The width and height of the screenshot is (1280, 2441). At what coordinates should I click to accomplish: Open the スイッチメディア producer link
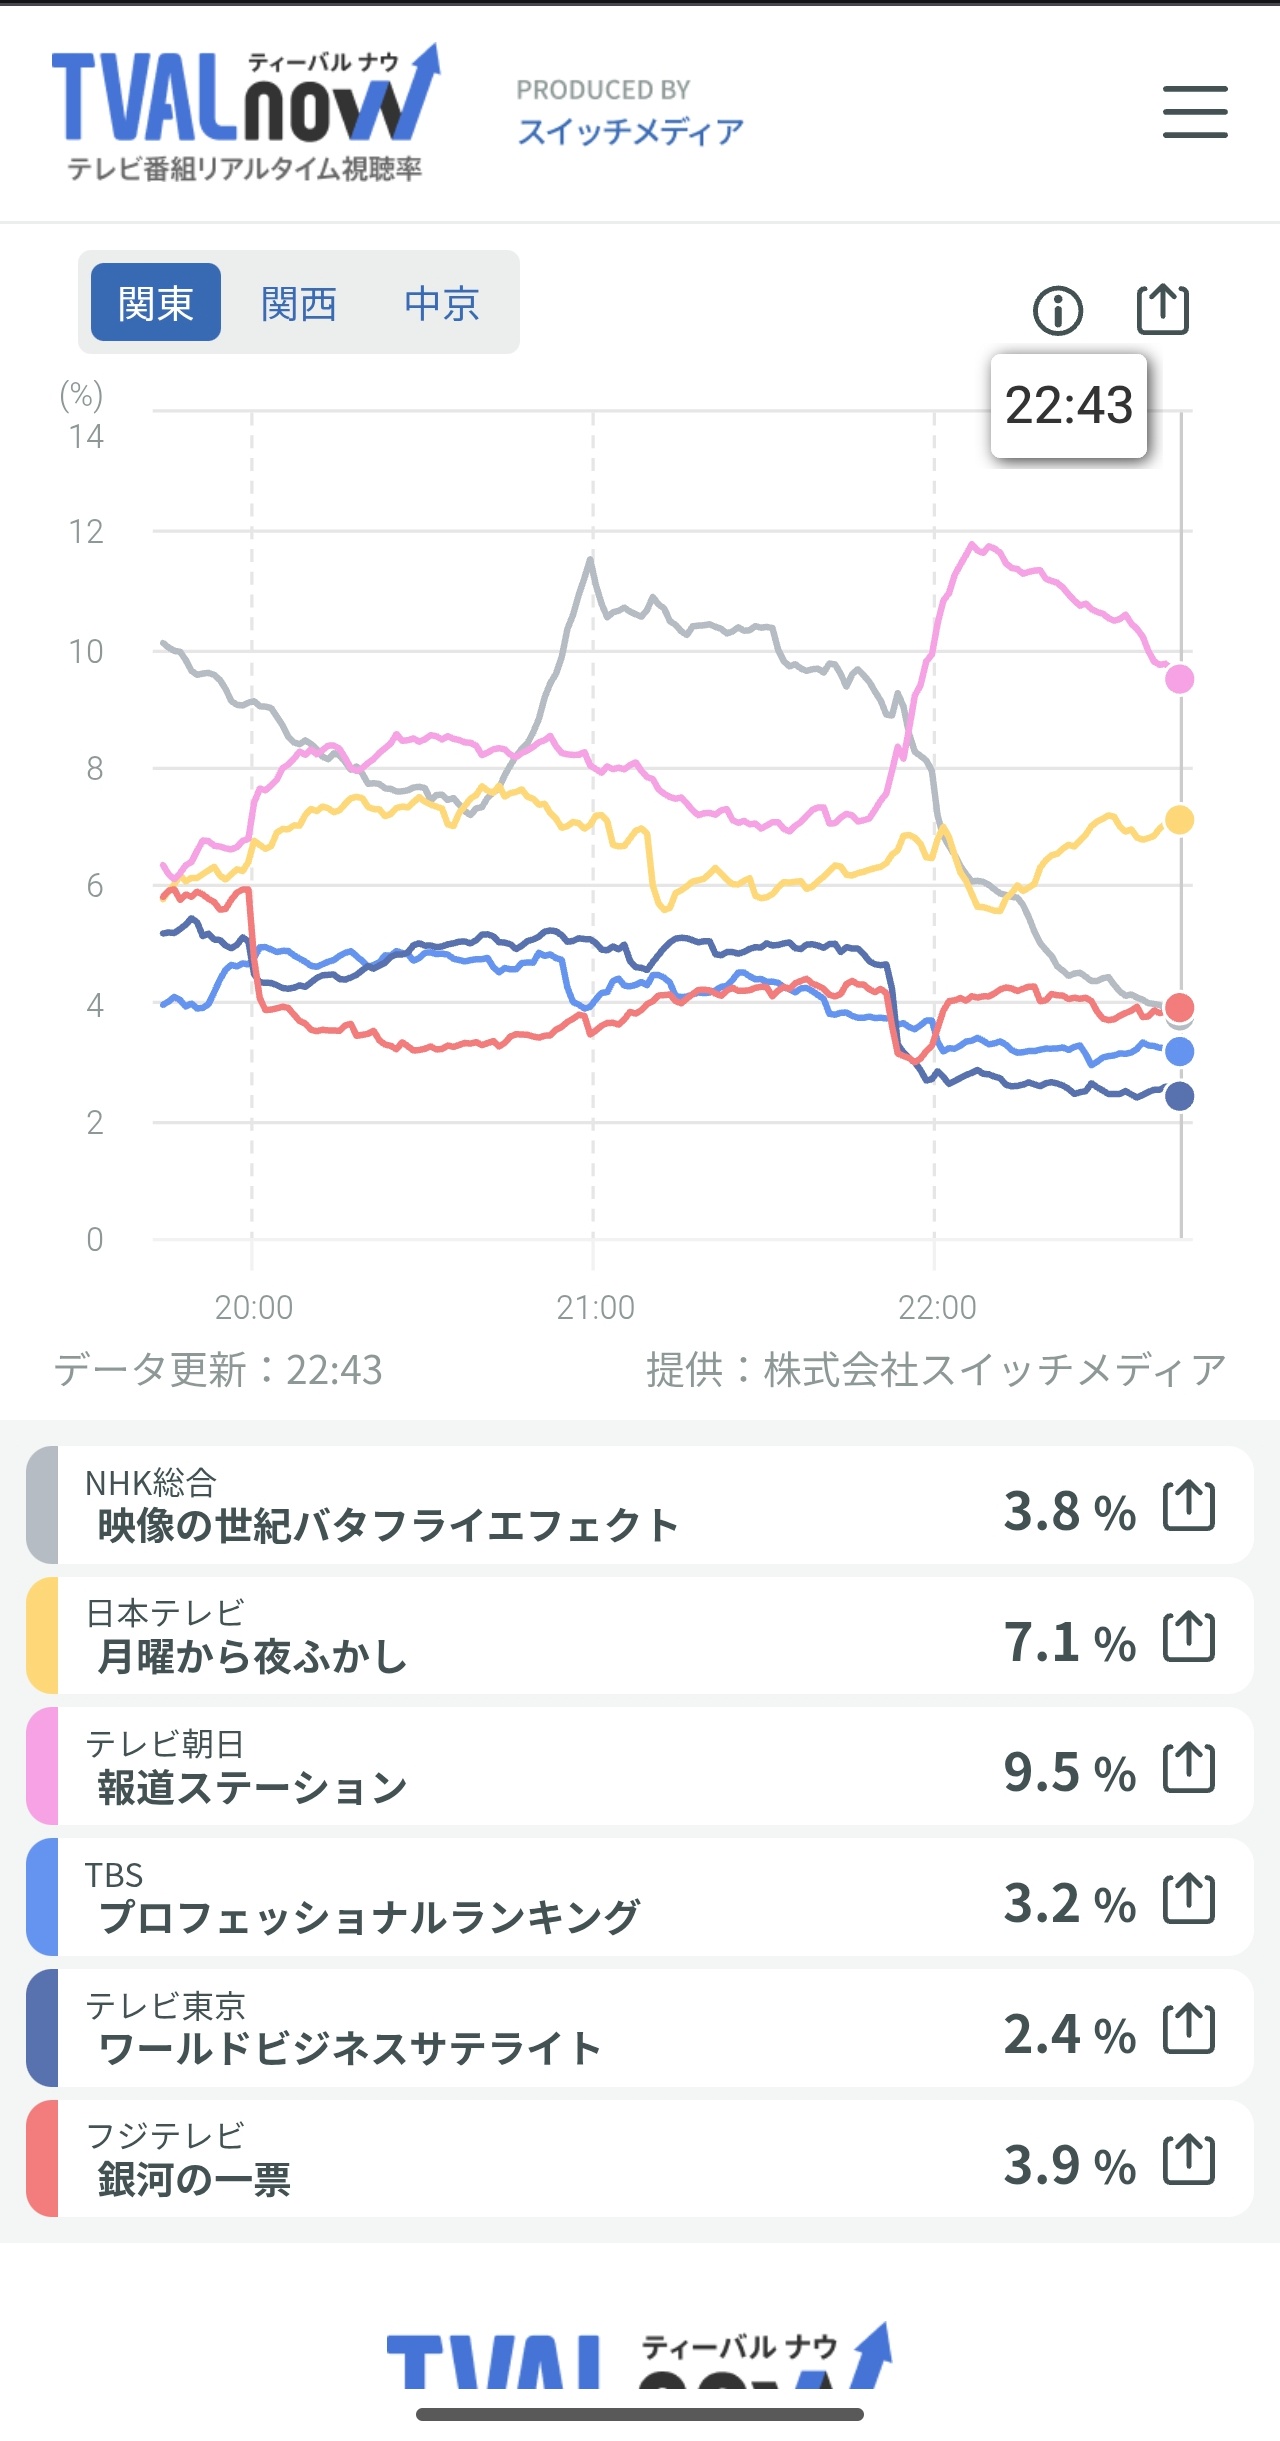click(630, 131)
